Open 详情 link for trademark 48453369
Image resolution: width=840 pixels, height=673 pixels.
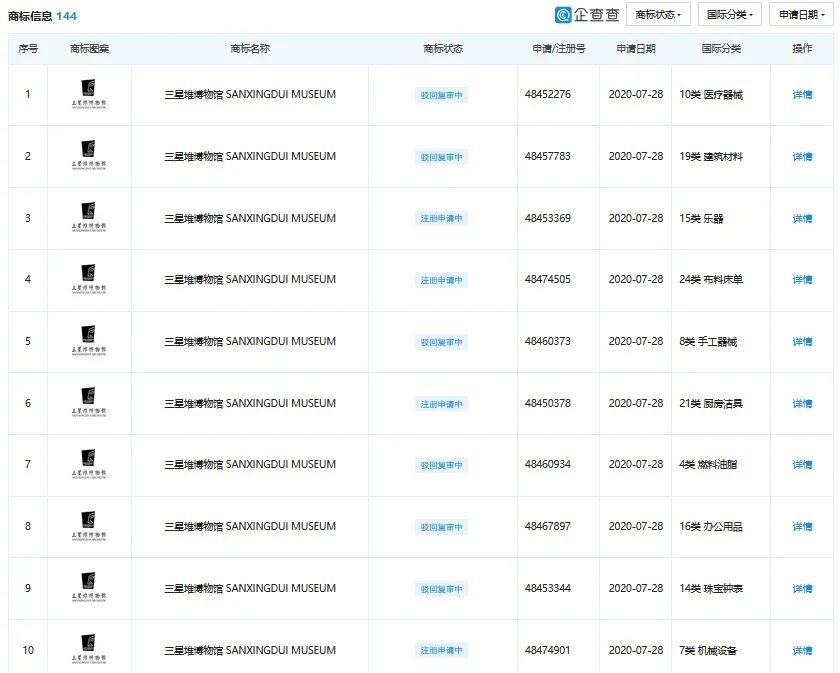[x=802, y=218]
